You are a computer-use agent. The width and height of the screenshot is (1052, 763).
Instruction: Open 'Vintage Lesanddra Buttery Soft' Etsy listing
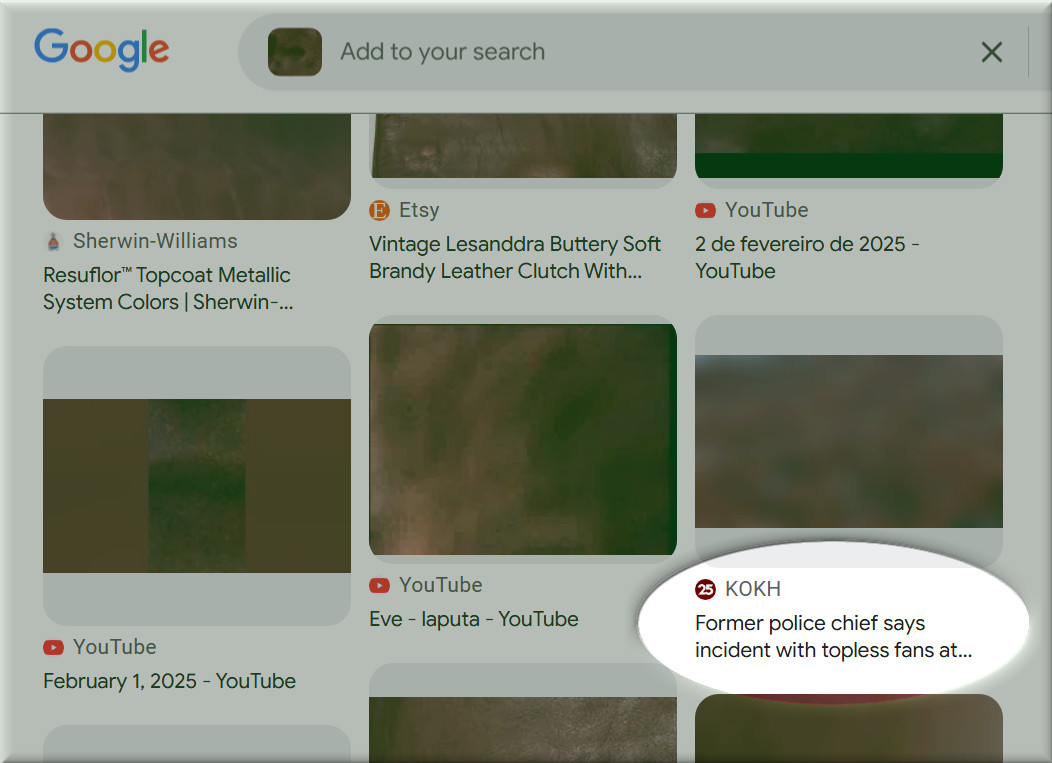(x=515, y=257)
